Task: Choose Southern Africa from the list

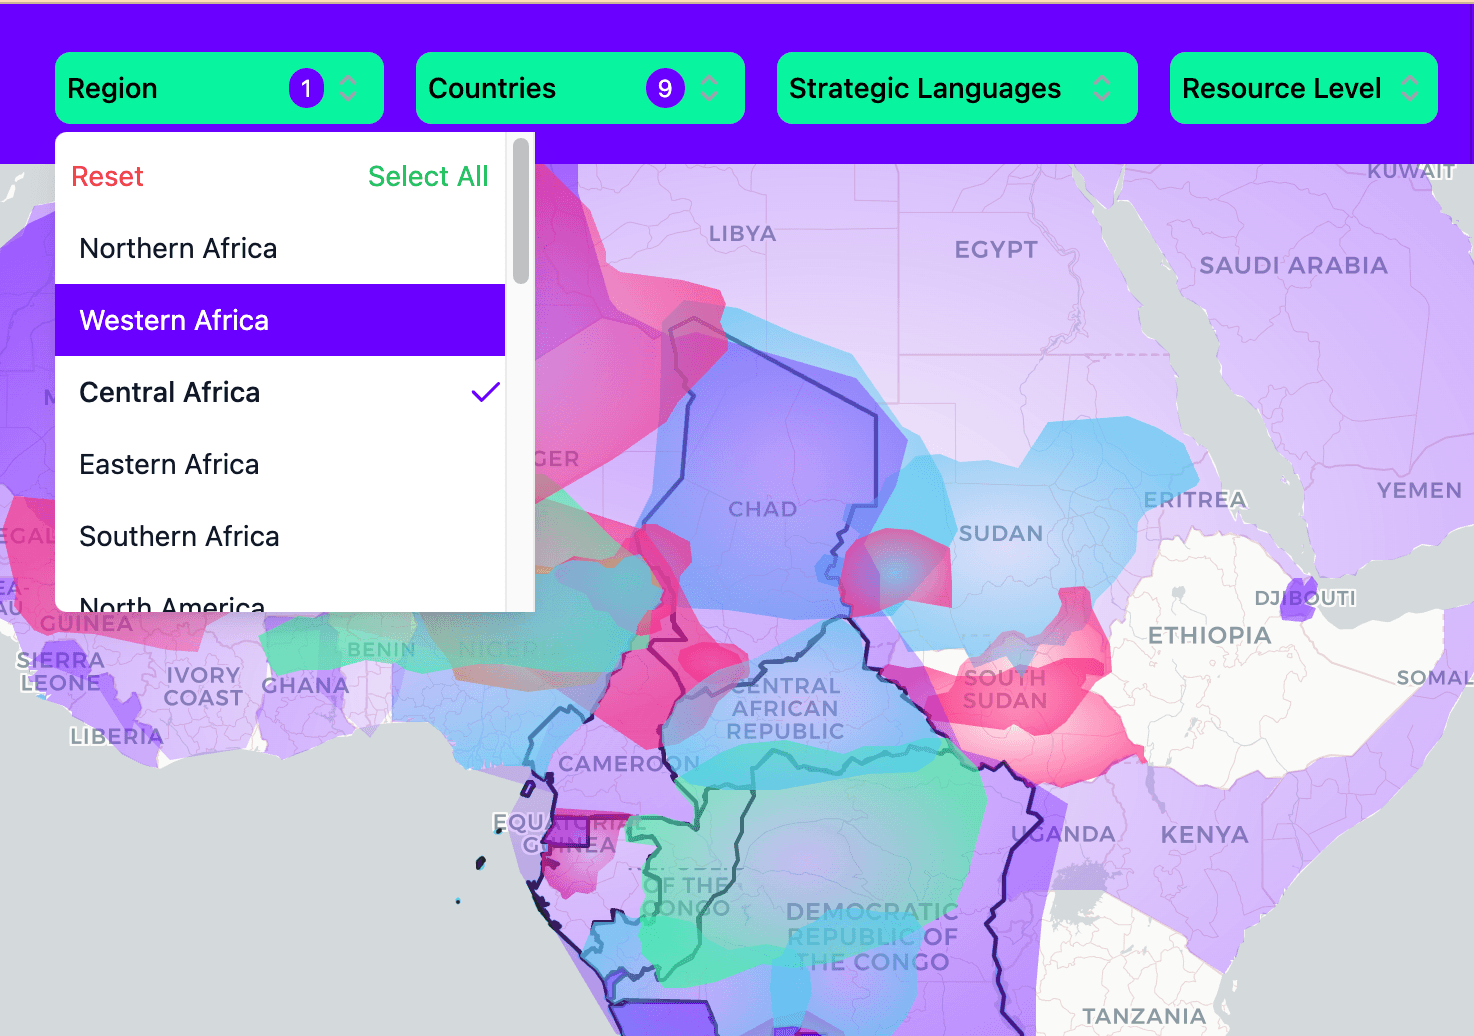Action: (180, 536)
